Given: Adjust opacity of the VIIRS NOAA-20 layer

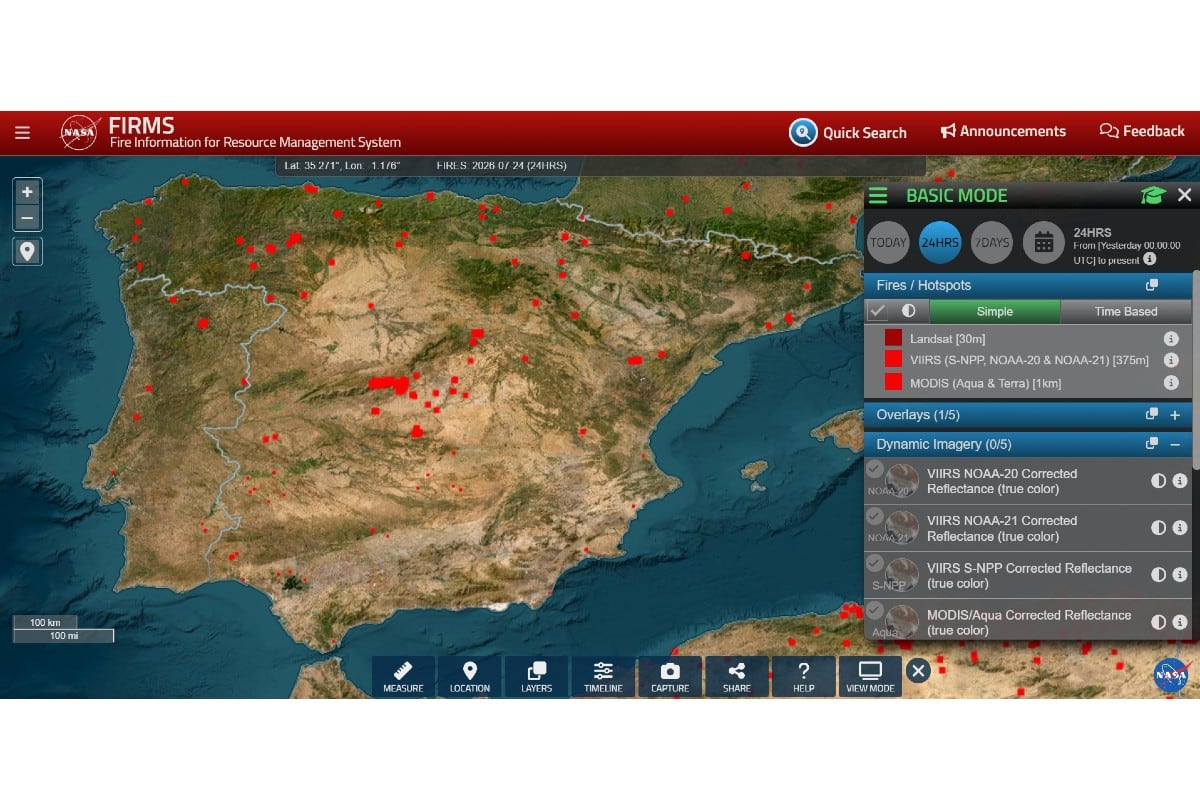Looking at the screenshot, I should [1159, 481].
